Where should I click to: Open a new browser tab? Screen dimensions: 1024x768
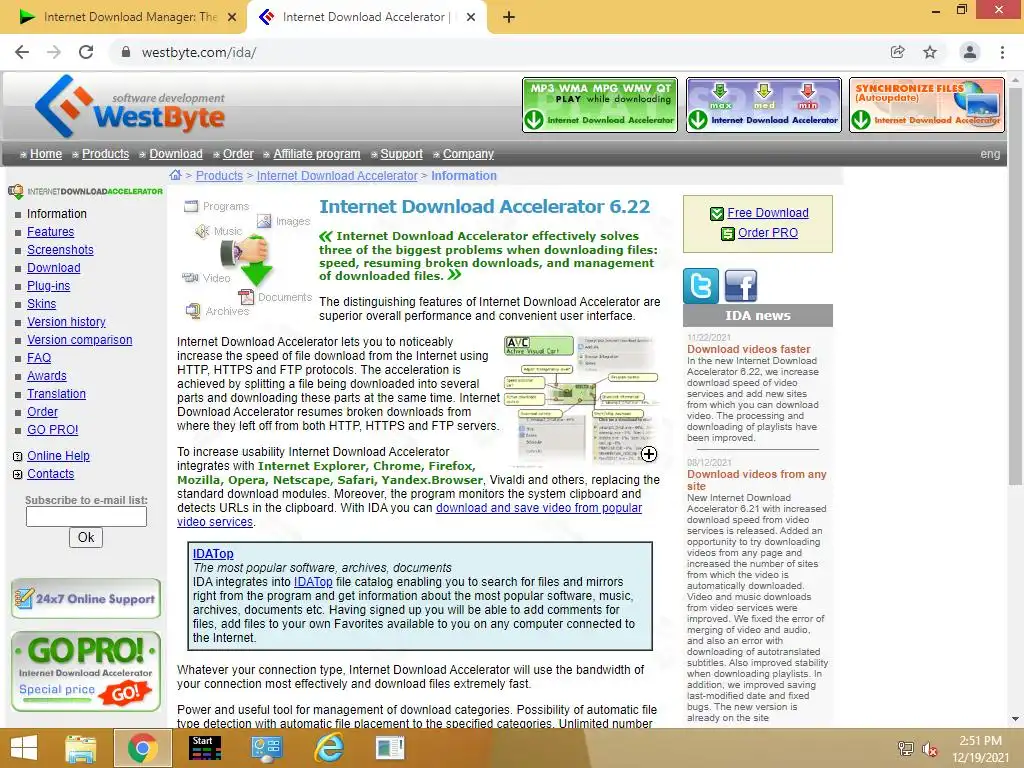click(x=509, y=17)
